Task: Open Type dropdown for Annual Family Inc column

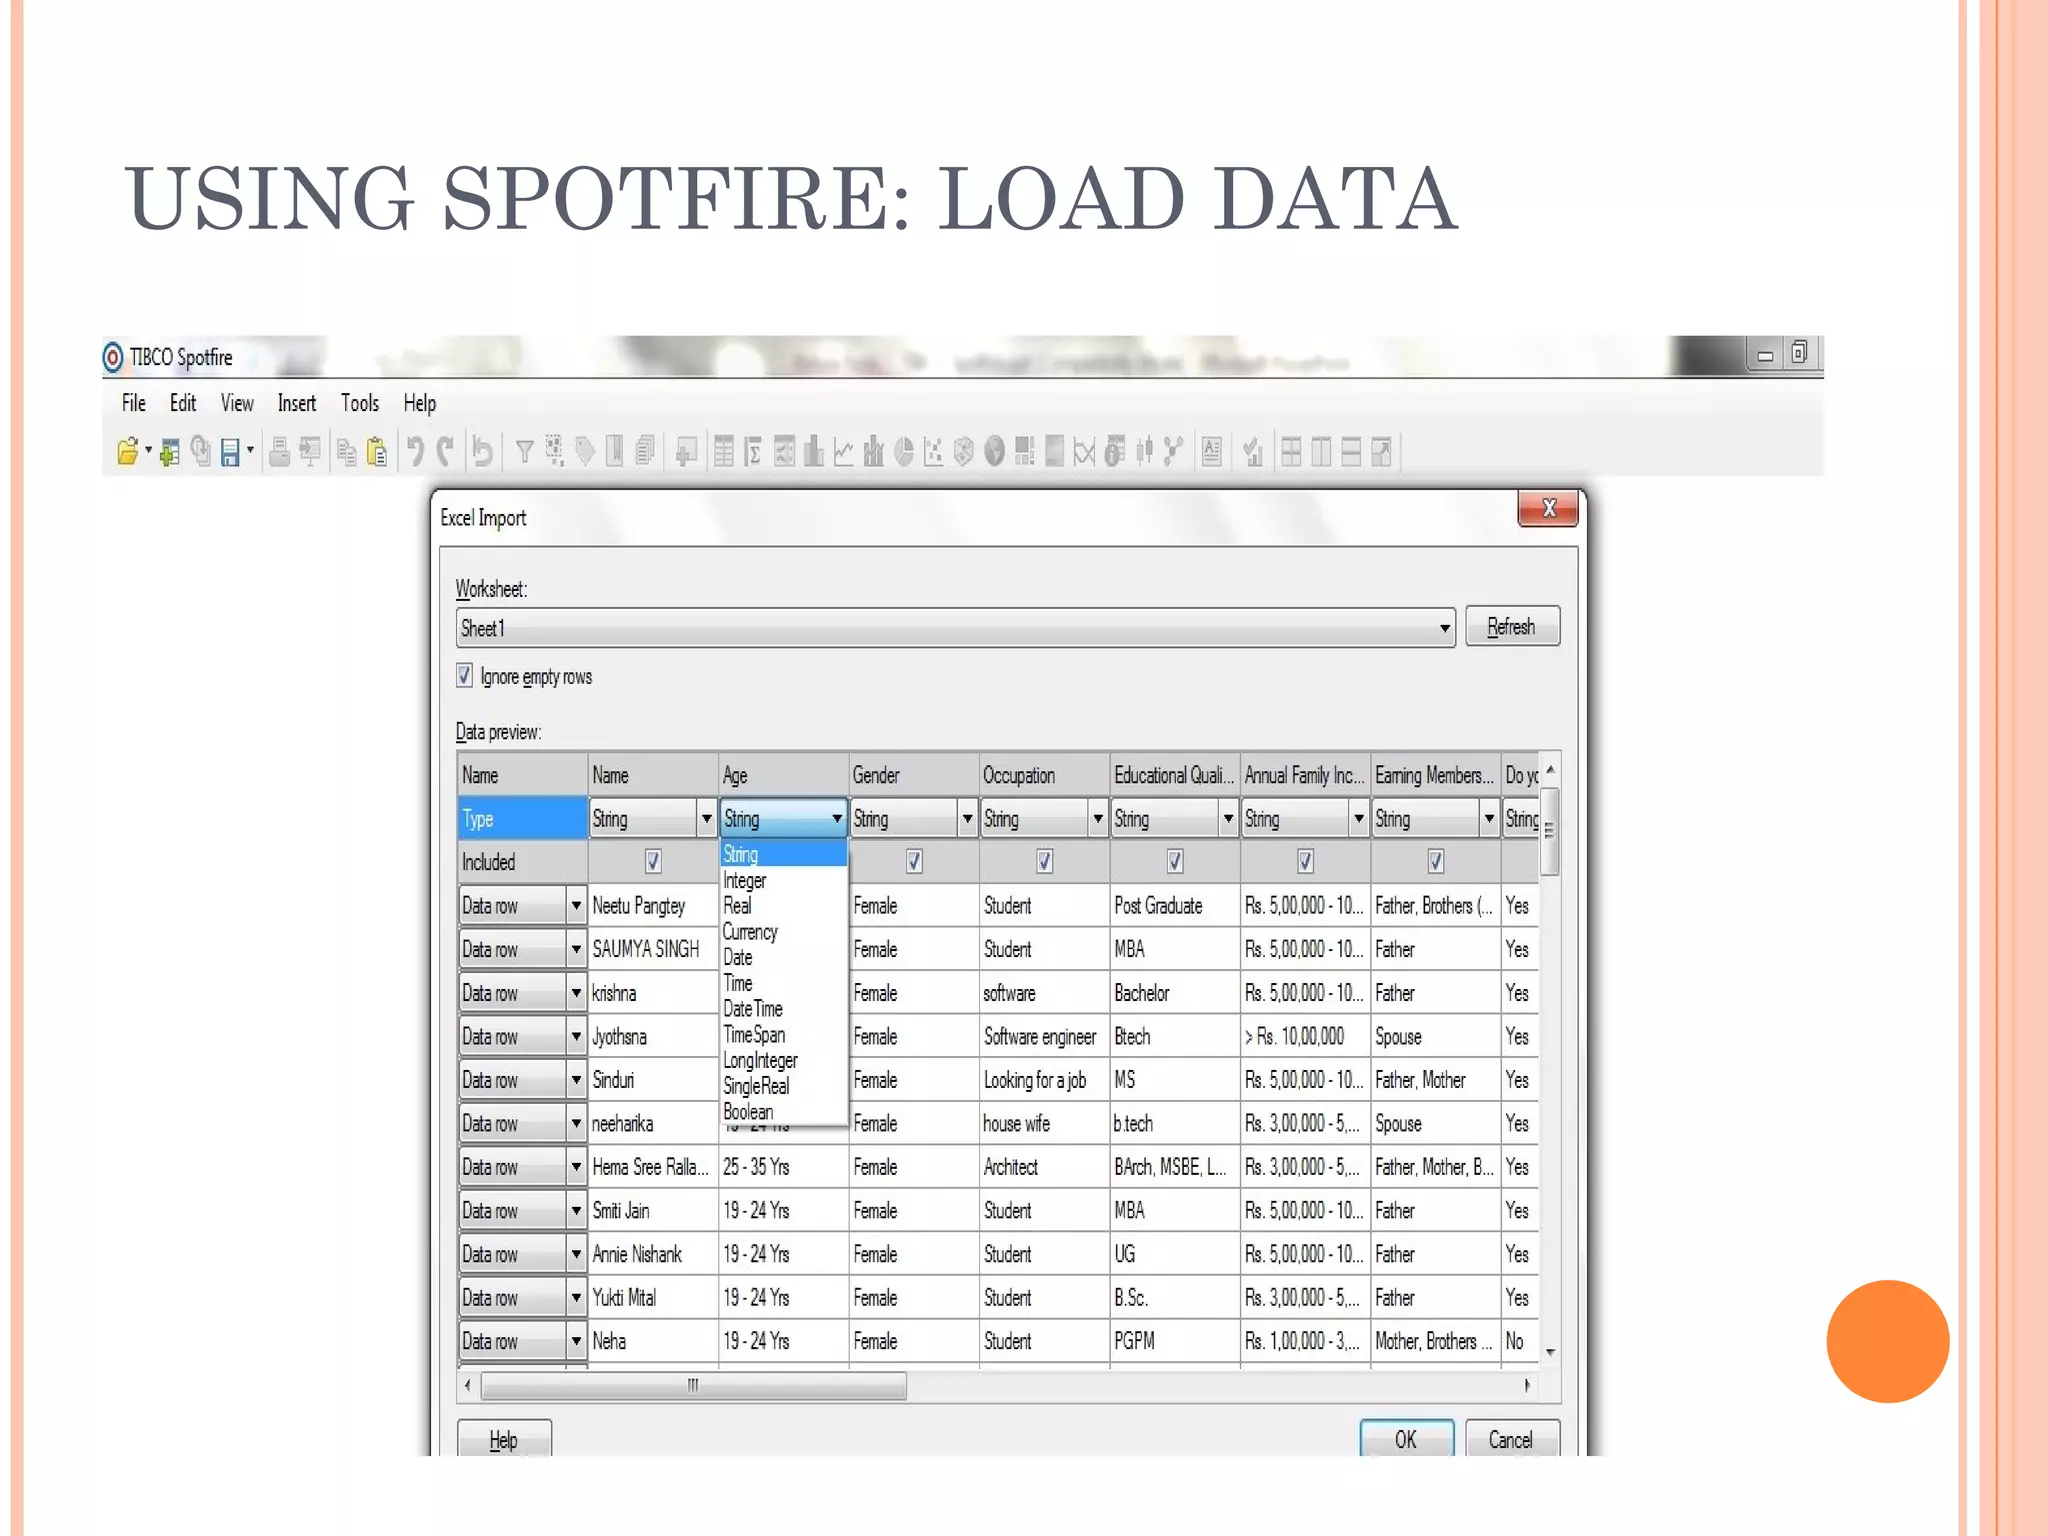Action: 1358,818
